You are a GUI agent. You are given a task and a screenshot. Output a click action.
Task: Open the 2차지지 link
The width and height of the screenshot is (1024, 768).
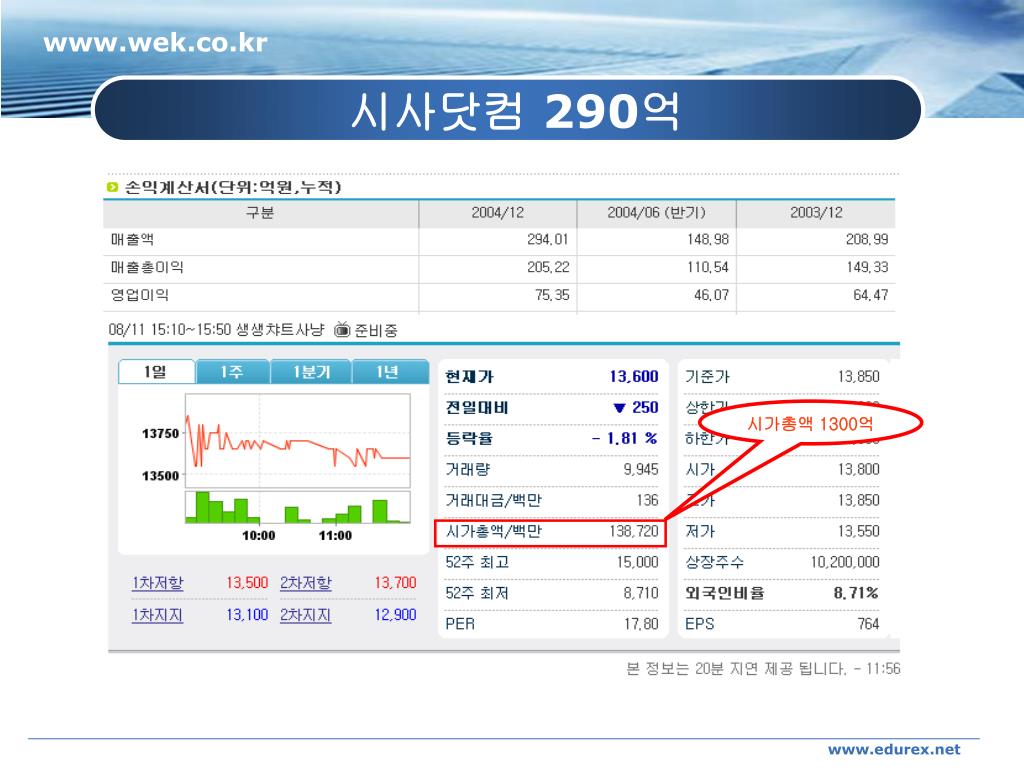point(306,615)
